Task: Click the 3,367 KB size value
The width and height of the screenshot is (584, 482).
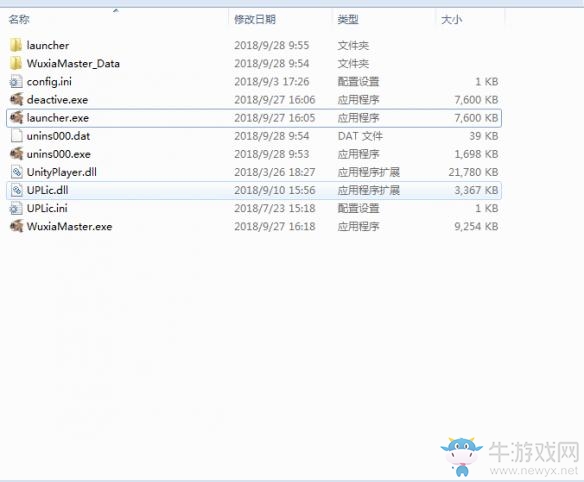Action: pyautogui.click(x=476, y=190)
